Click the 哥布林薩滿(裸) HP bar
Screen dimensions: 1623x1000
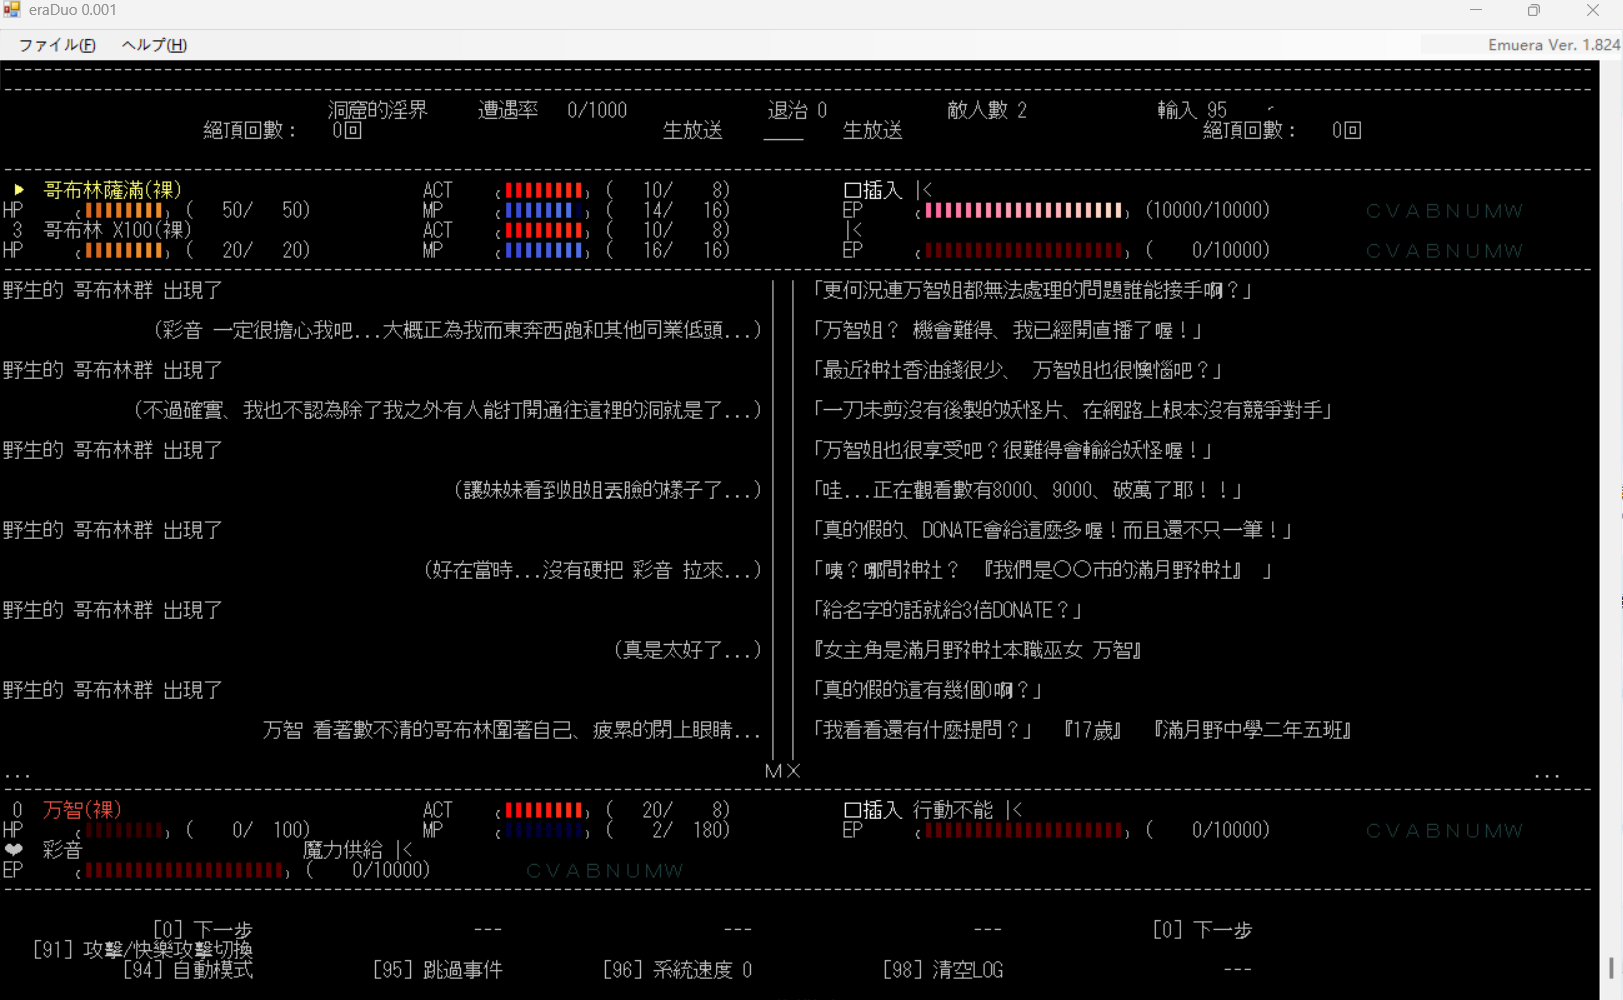pyautogui.click(x=122, y=211)
